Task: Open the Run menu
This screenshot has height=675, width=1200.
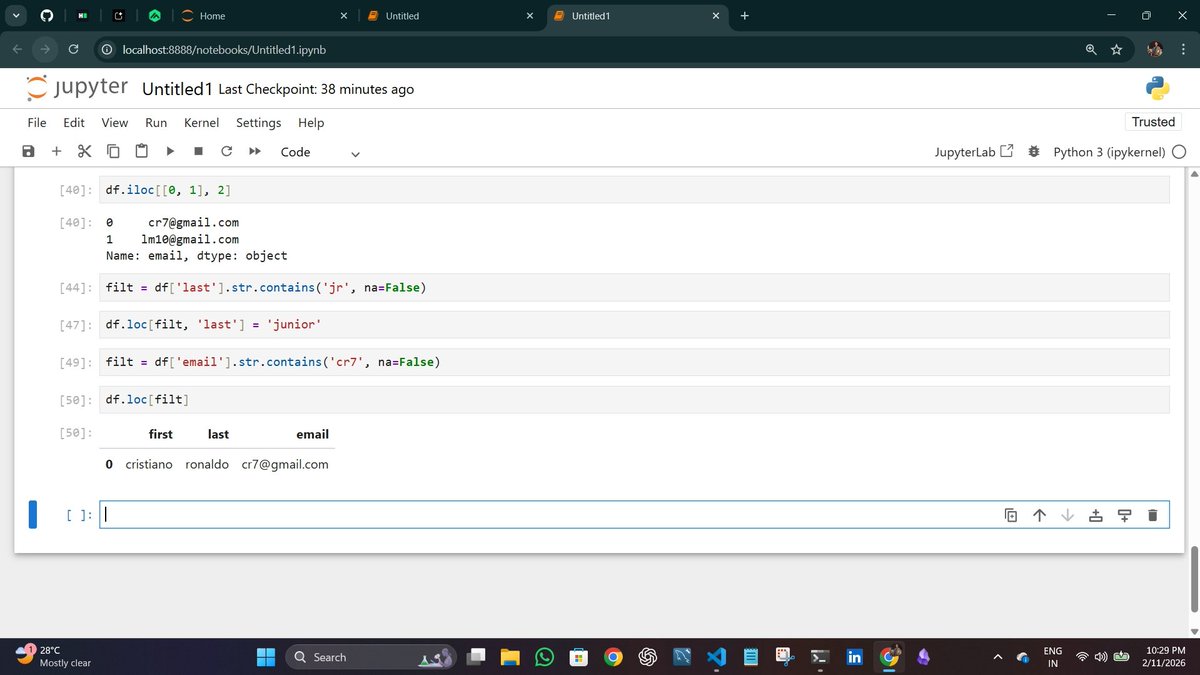Action: click(156, 122)
